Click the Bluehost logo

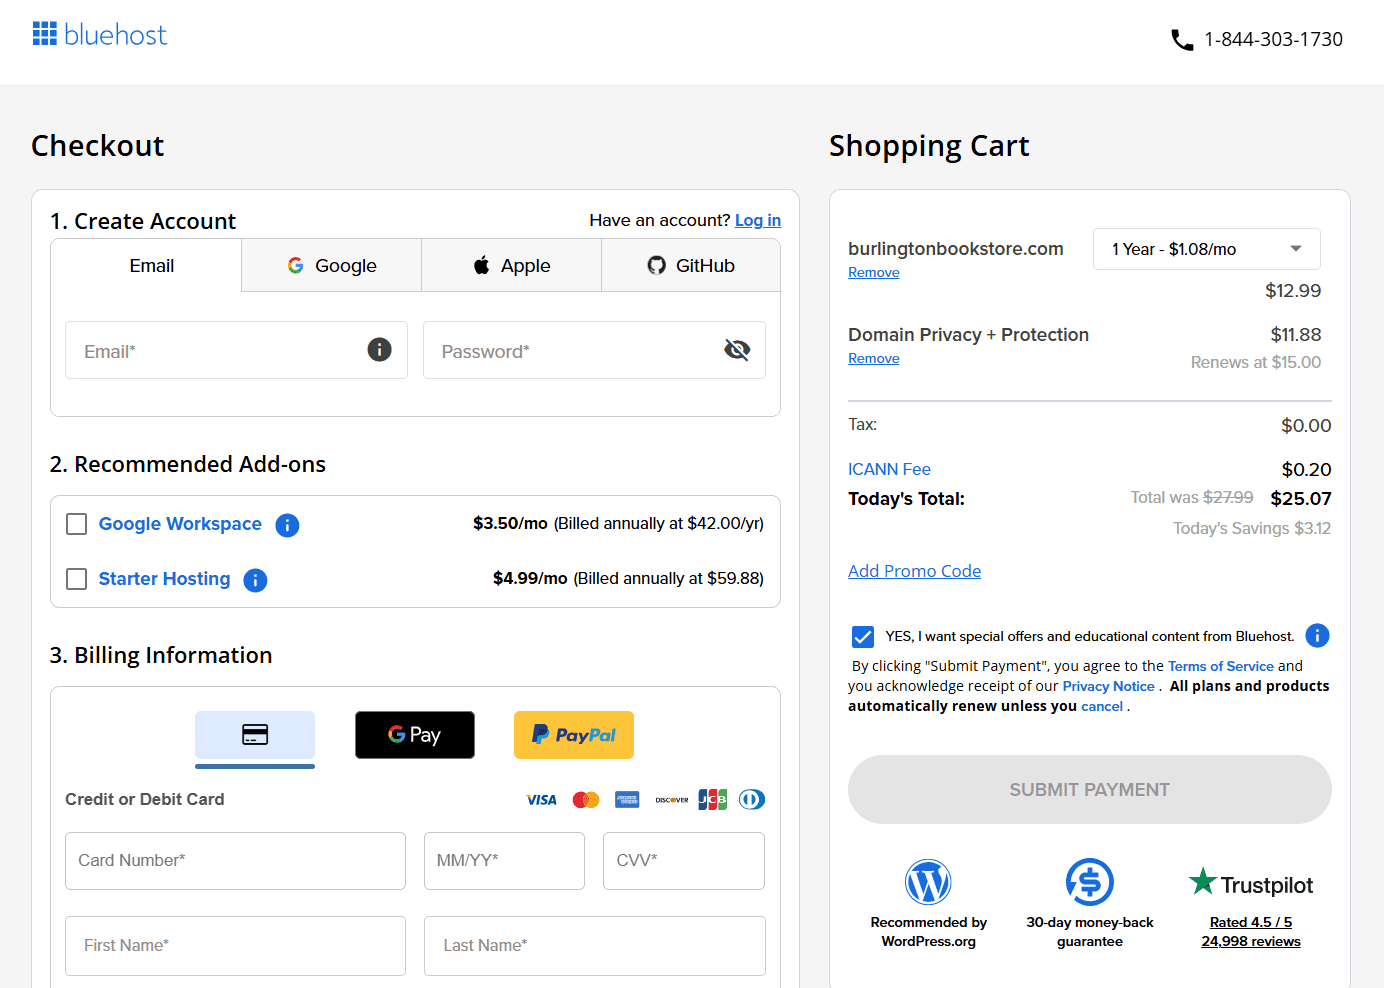[x=99, y=34]
